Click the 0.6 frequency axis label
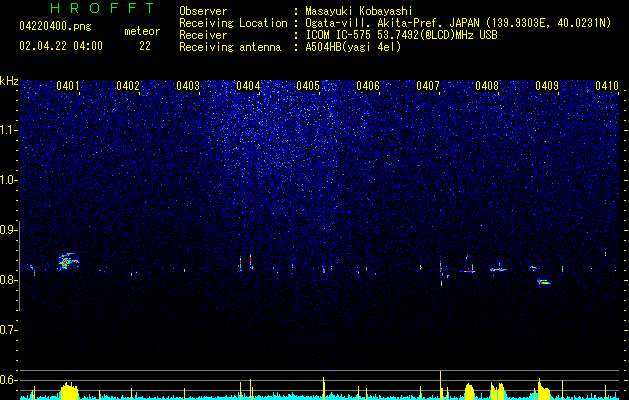Viewport: 629px width, 400px height. coord(8,380)
